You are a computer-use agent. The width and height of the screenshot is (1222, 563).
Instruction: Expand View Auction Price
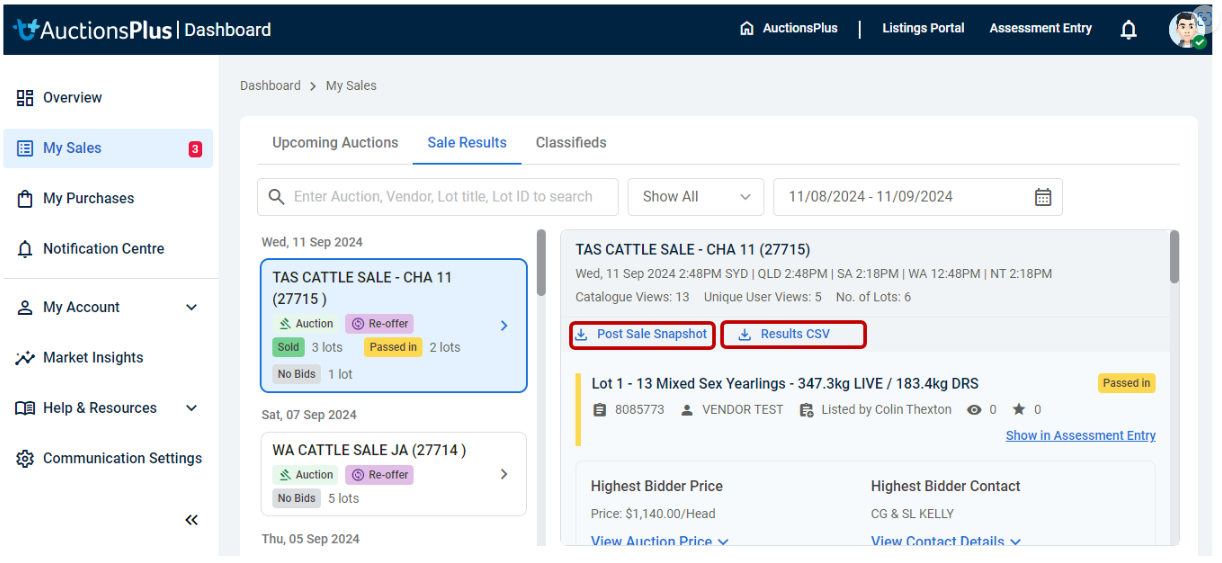[x=660, y=542]
